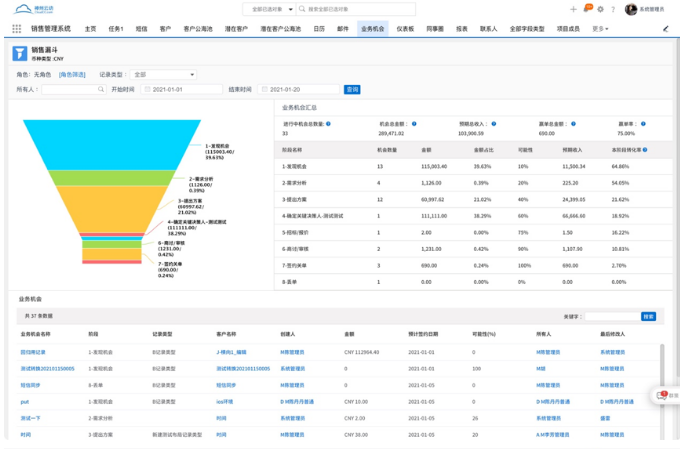Screen dimensions: 680x449
Task: Click the 关键字 search input field
Action: pyautogui.click(x=610, y=316)
